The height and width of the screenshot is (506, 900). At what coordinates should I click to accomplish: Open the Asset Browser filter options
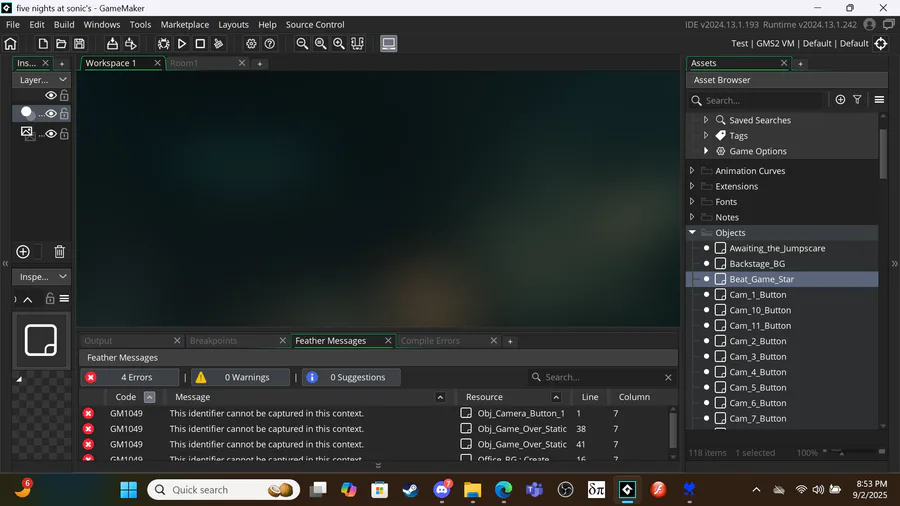[858, 100]
